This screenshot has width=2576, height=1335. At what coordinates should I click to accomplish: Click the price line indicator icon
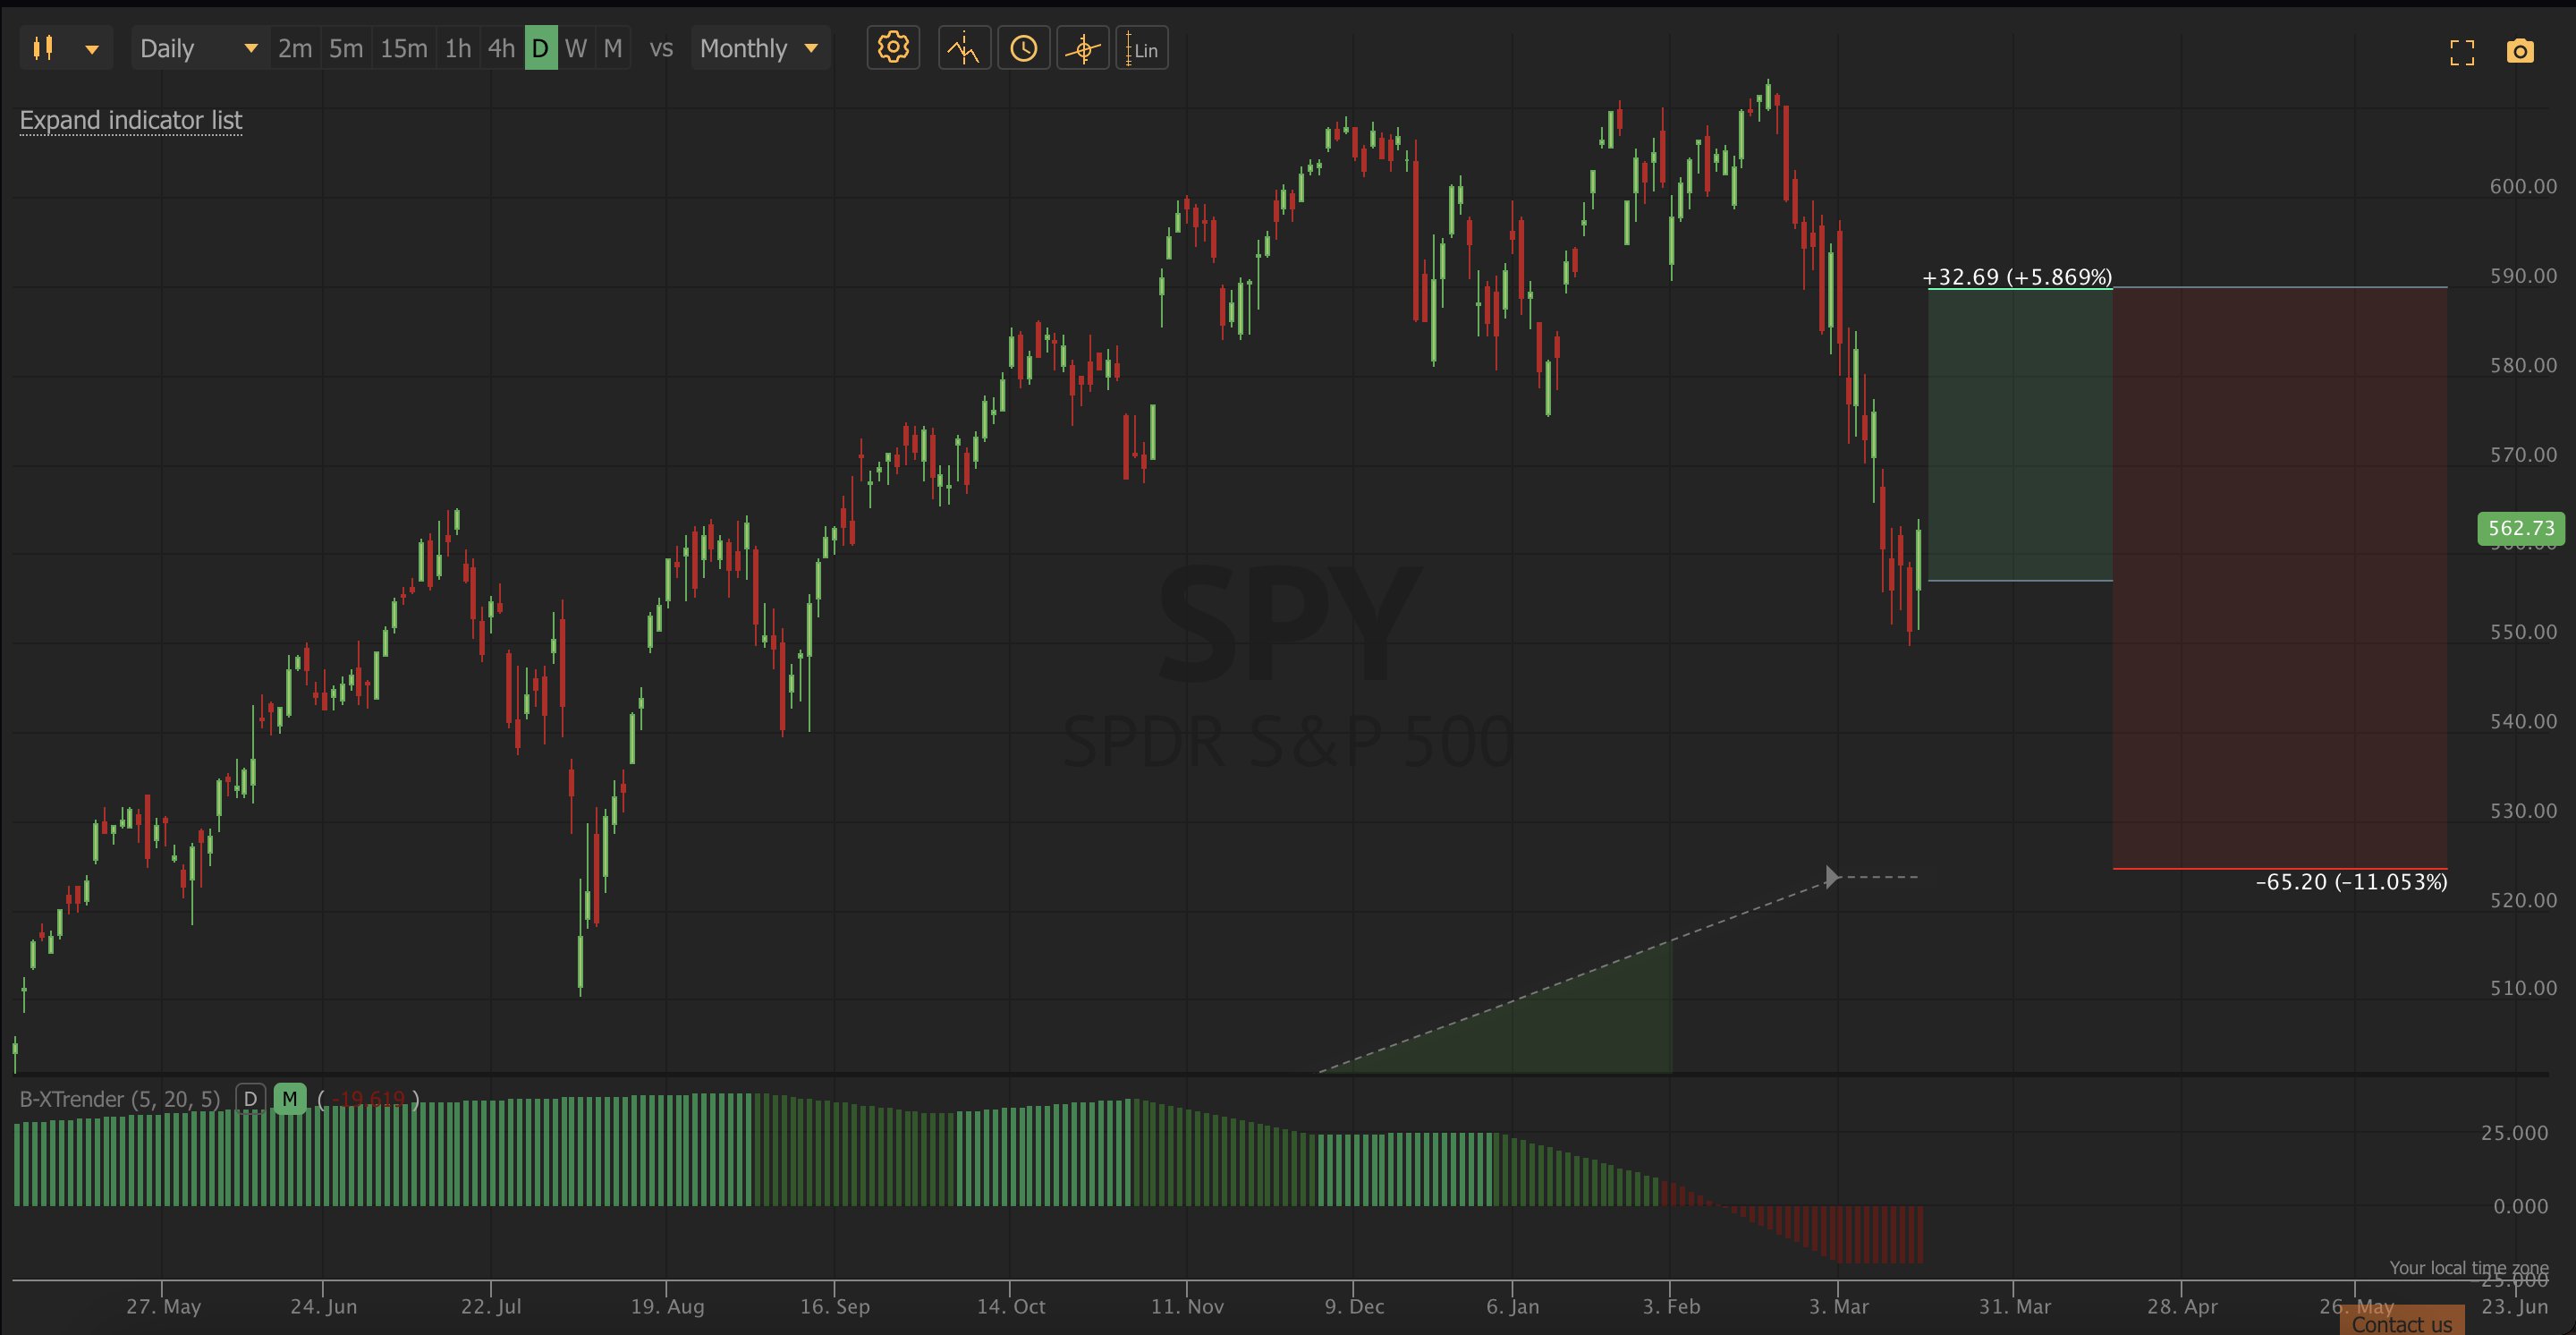tap(964, 48)
